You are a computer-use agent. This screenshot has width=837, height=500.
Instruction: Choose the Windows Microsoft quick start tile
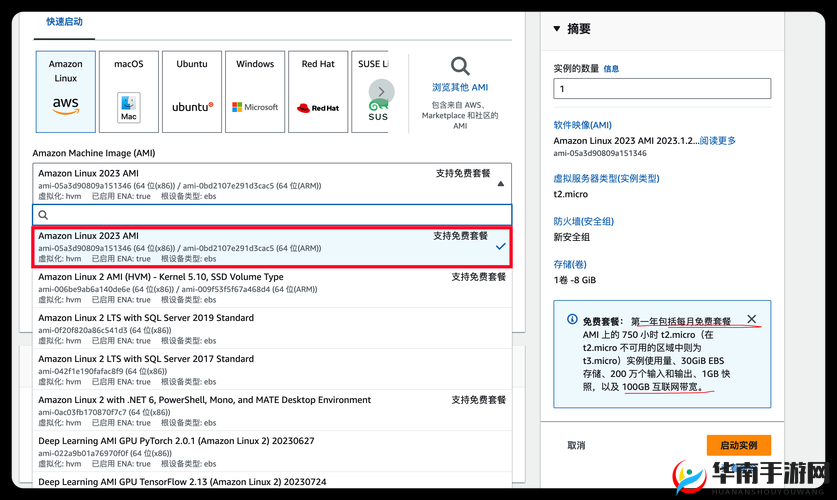(x=255, y=92)
